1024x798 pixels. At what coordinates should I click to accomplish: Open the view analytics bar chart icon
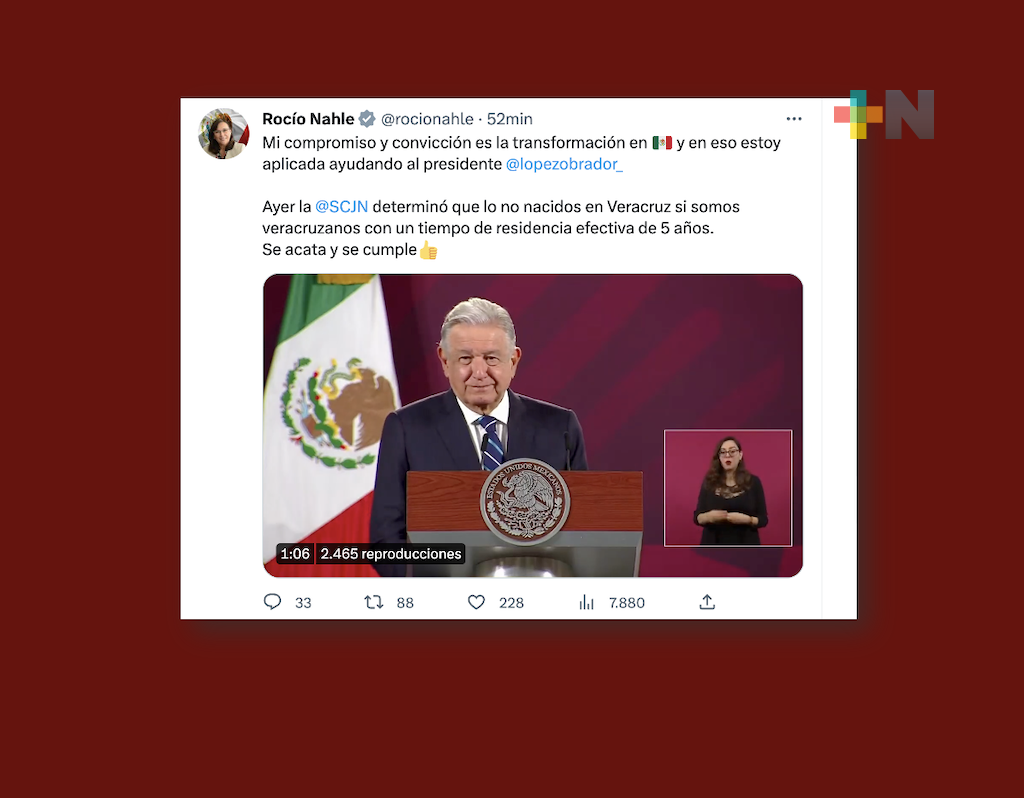pos(586,602)
